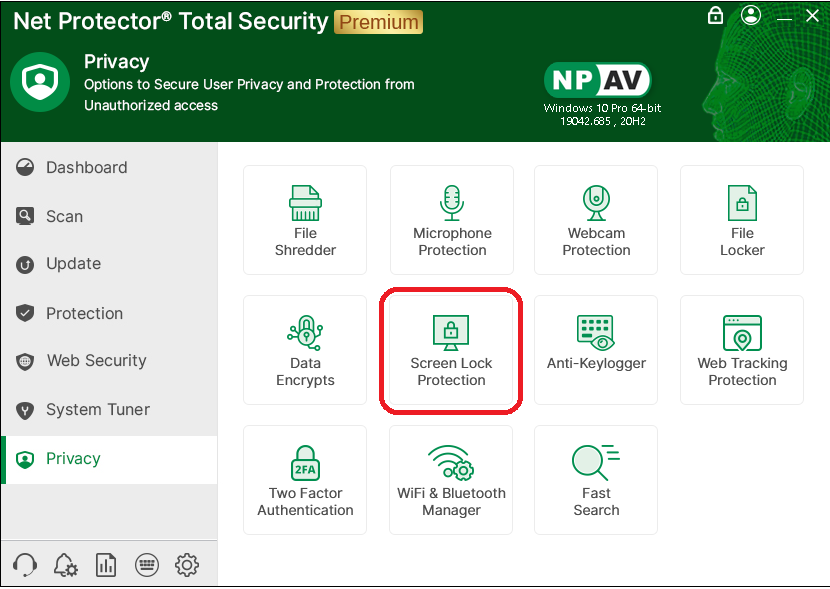830x589 pixels.
Task: Open the reports chart icon
Action: [x=106, y=565]
